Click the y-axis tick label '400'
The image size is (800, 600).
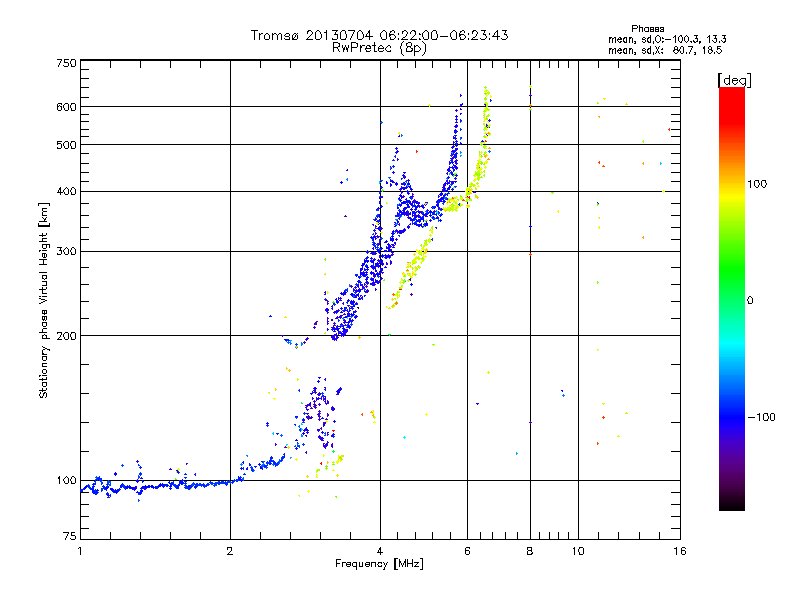66,192
